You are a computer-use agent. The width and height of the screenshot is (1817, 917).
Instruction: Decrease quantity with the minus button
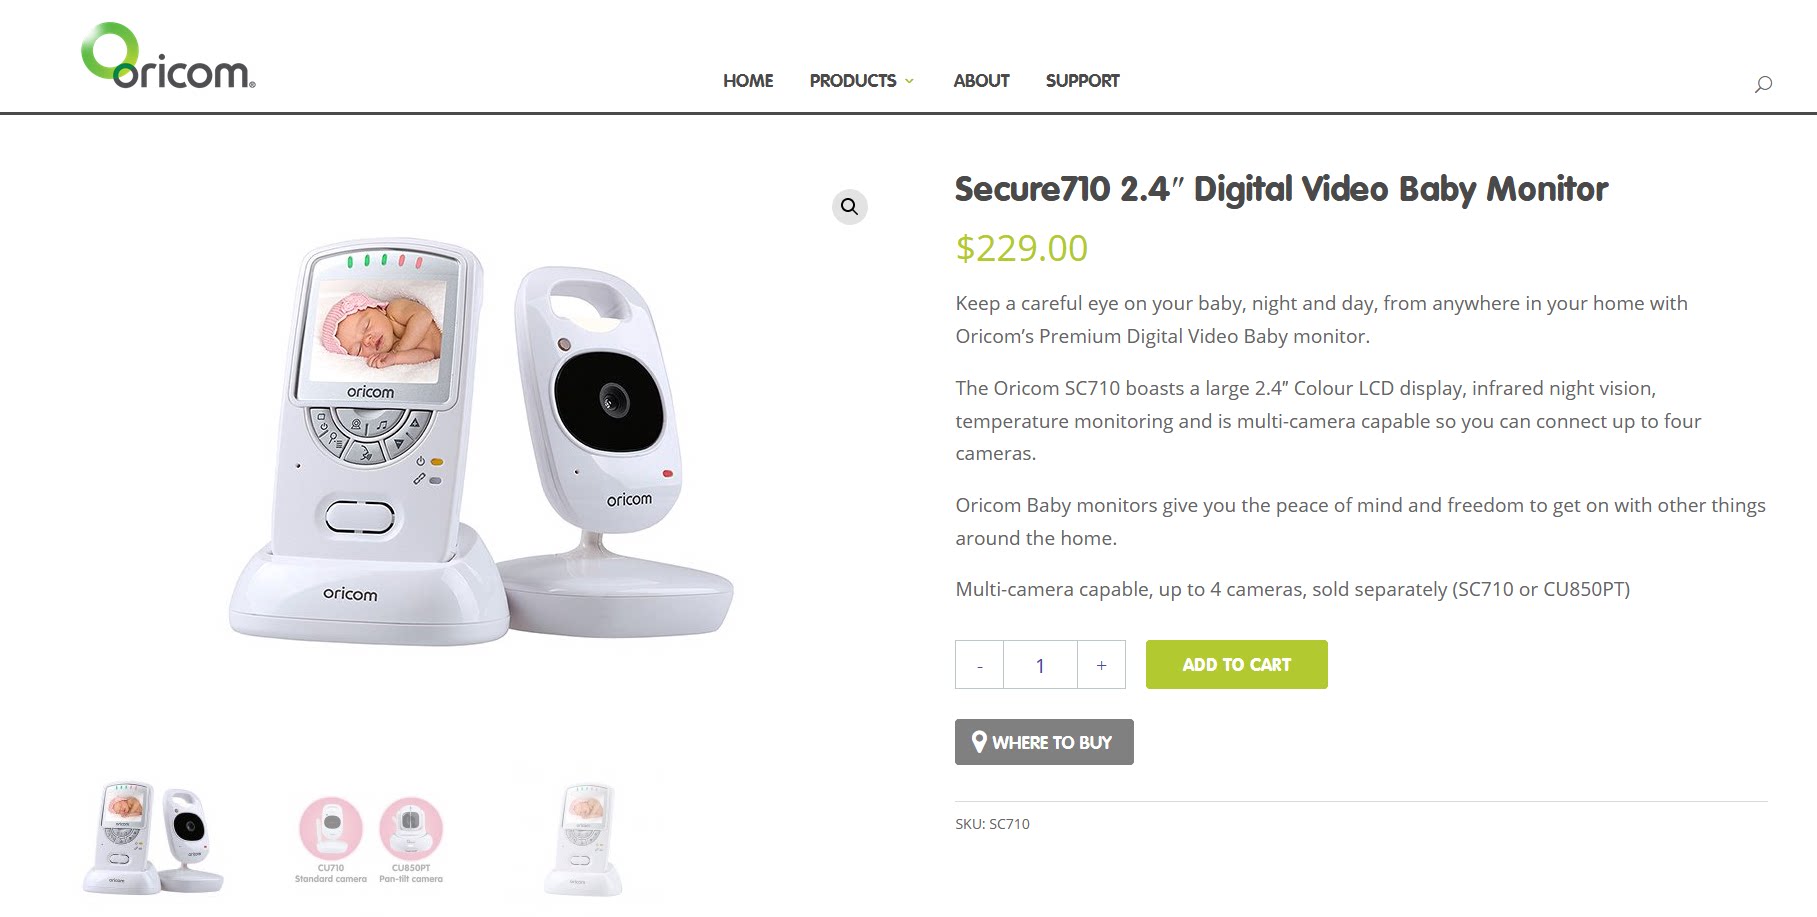click(x=979, y=665)
